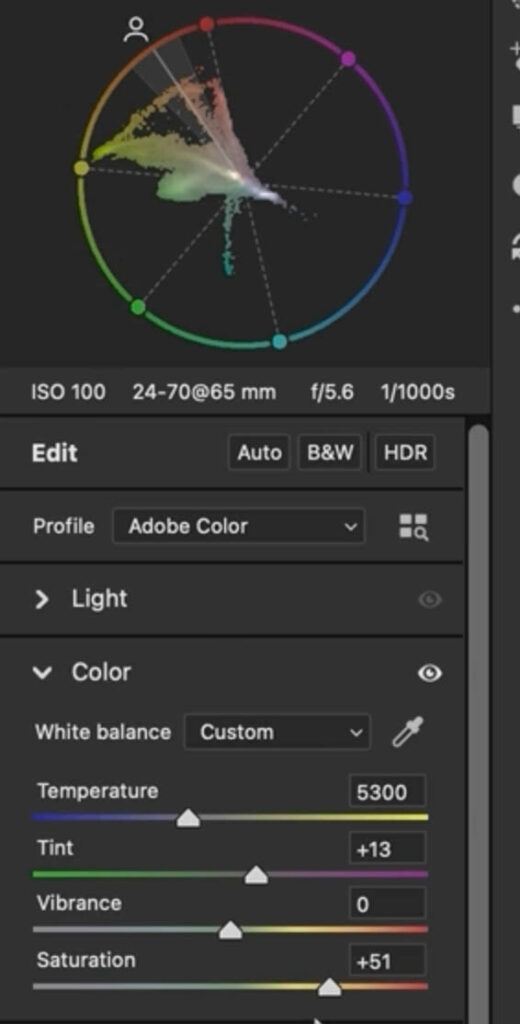Click the Temperature value field

pos(387,792)
